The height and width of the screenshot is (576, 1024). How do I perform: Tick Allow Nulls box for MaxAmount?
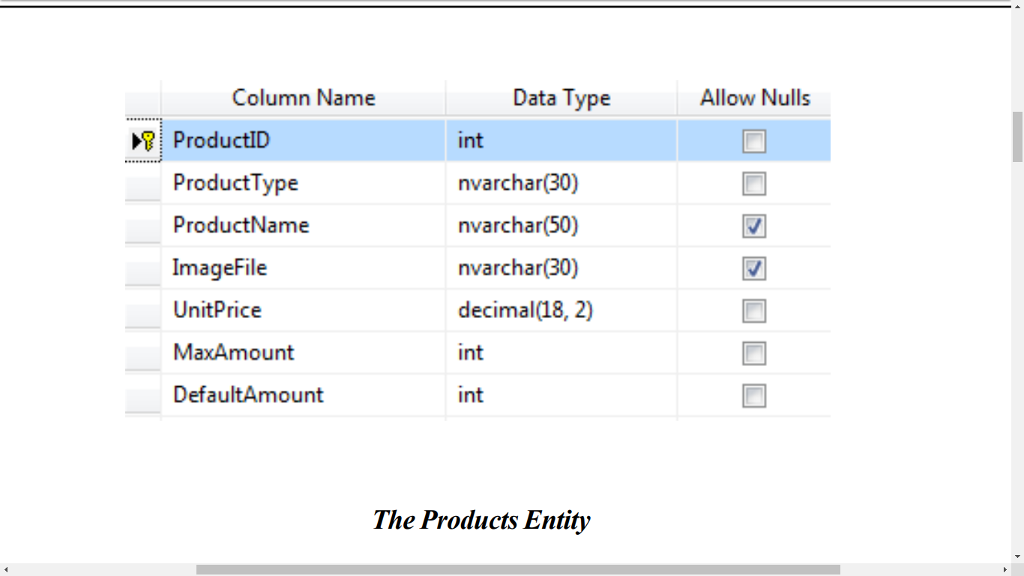pyautogui.click(x=754, y=354)
